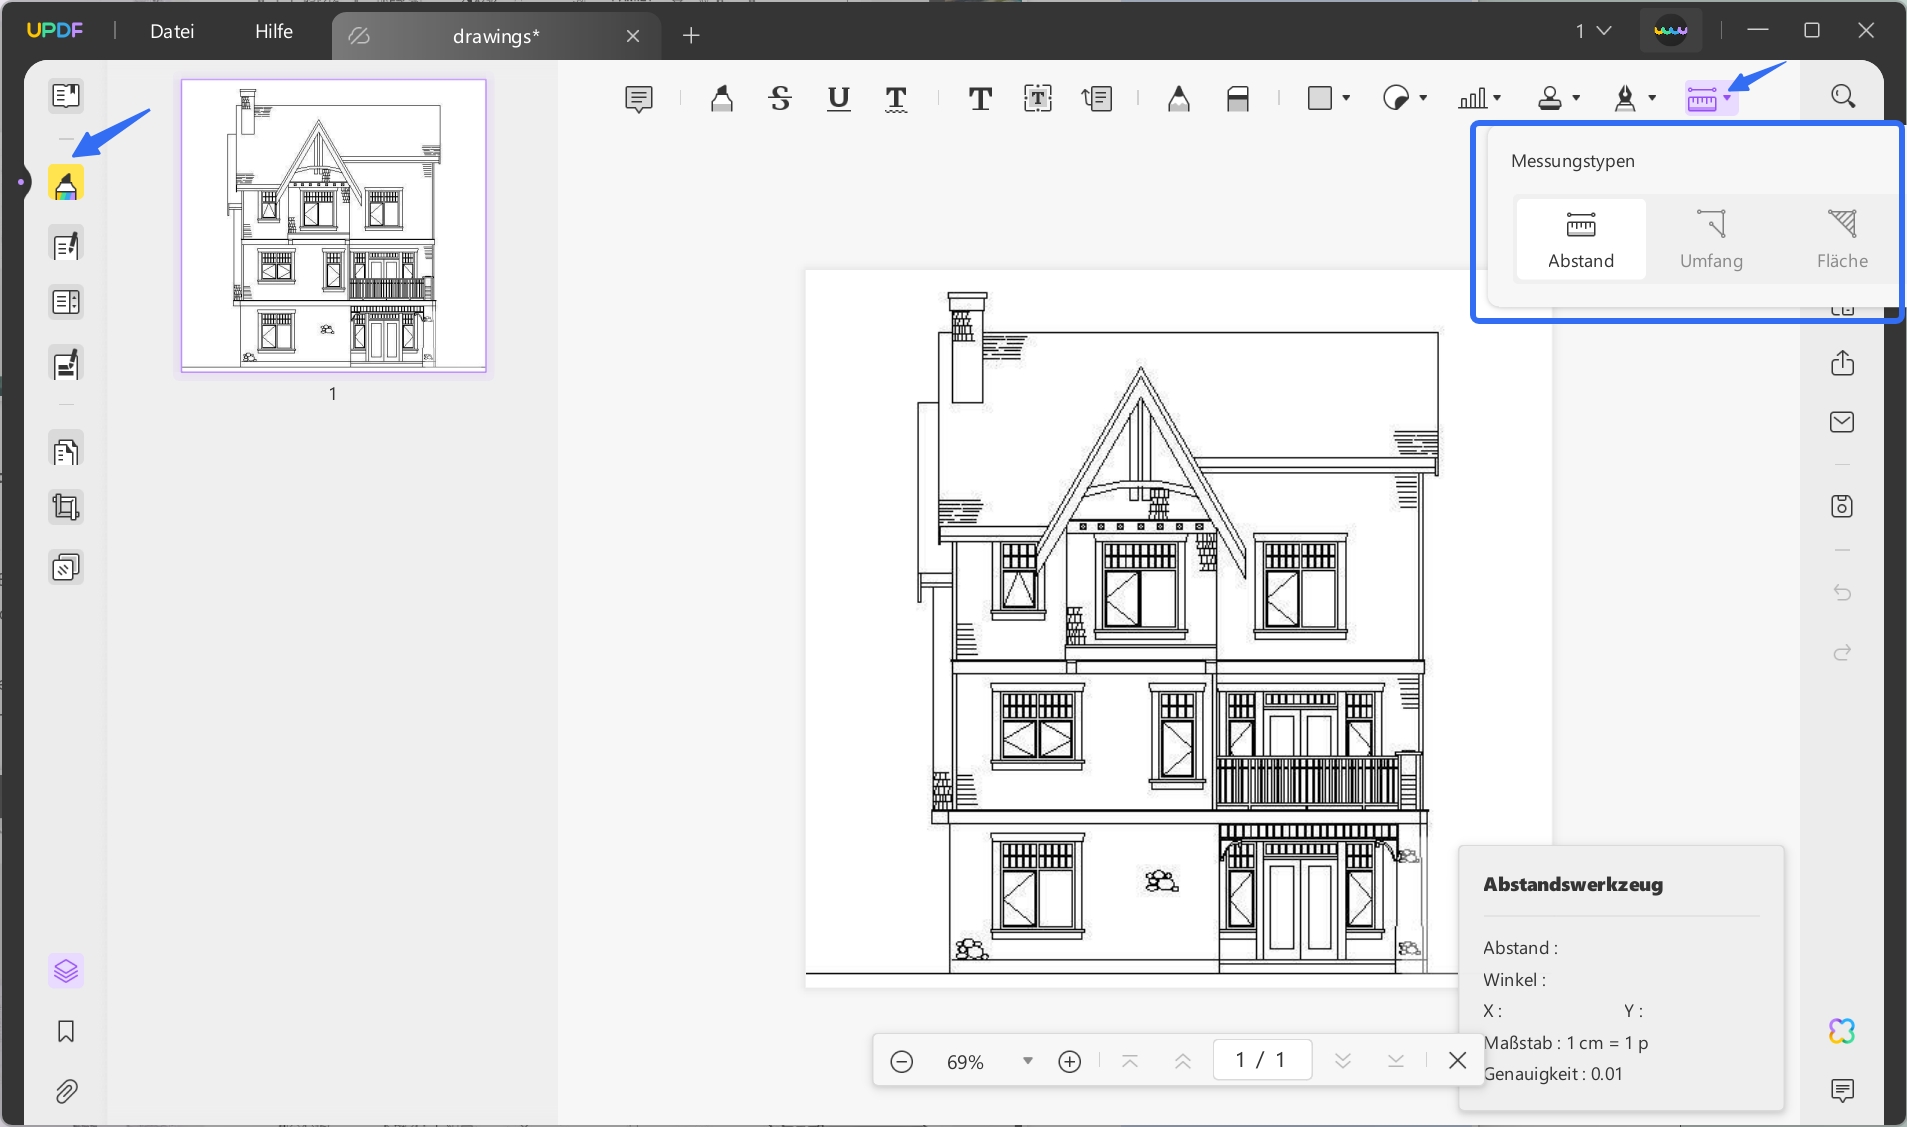Open the rectangle shape dropdown arrow
Viewport: 1907px width, 1127px height.
(x=1346, y=98)
